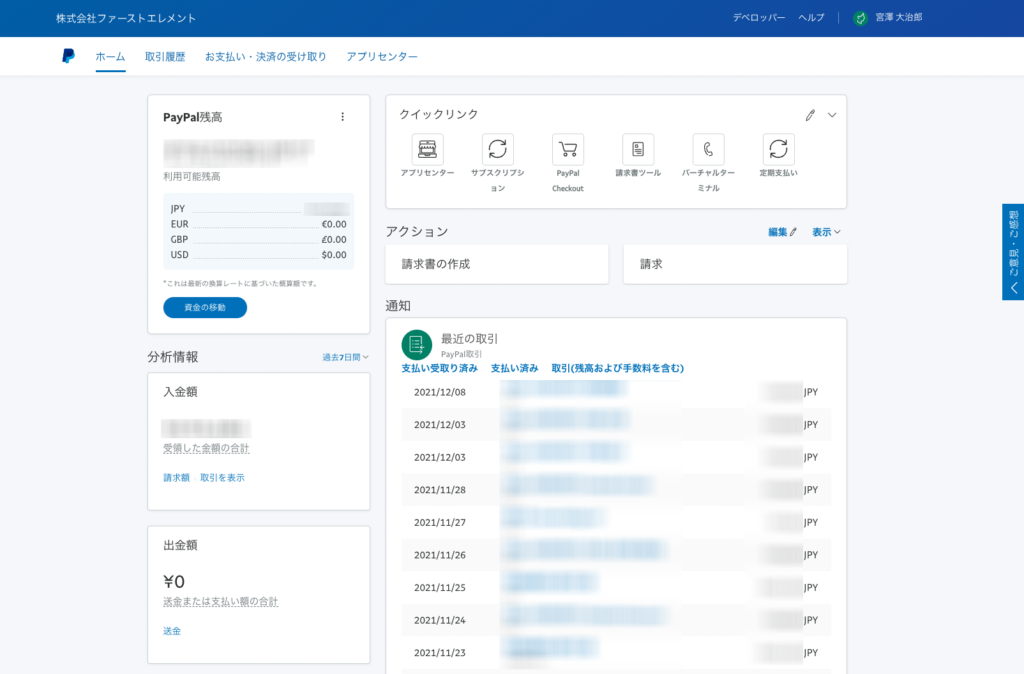Viewport: 1024px width, 674px height.
Task: Open the 表示 dropdown in アクション
Action: click(x=826, y=232)
